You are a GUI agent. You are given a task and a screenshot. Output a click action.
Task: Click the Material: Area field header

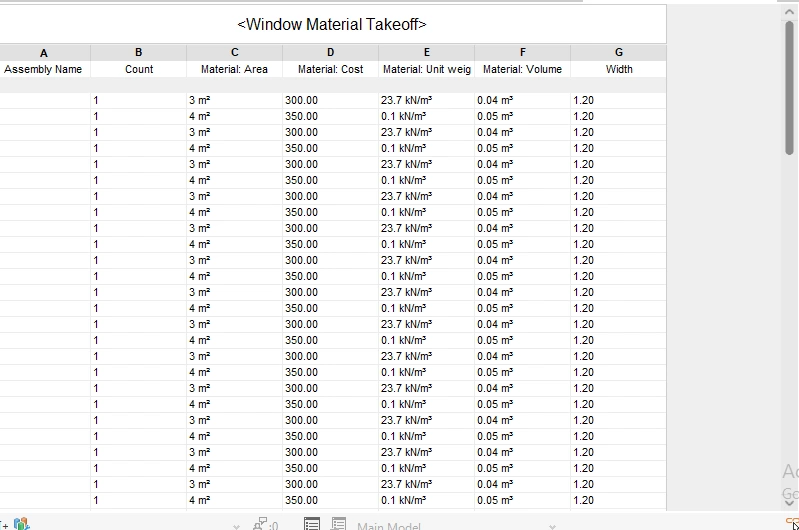(x=234, y=69)
